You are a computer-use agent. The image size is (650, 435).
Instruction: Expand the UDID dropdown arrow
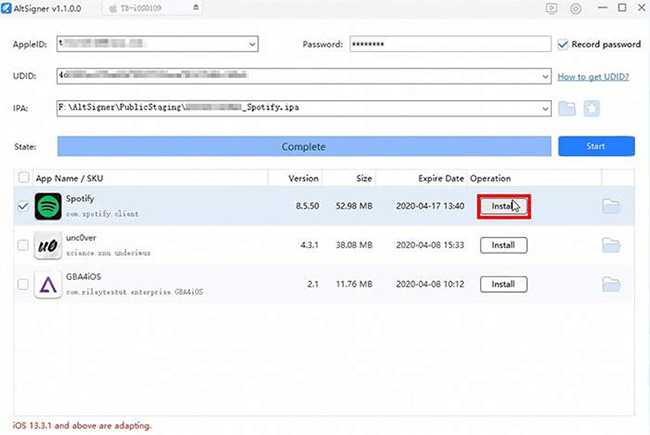tap(543, 76)
